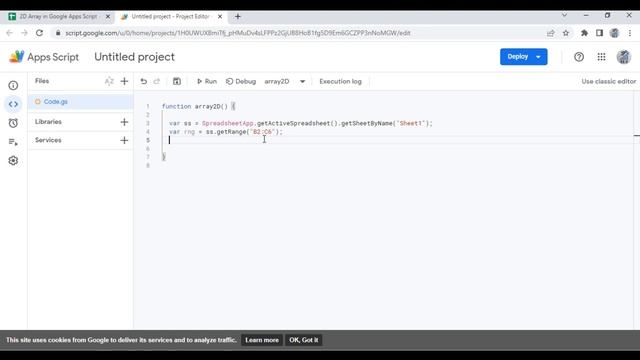Switch to Untitled project Project Editor tab
This screenshot has height=360, width=640.
pos(171,17)
